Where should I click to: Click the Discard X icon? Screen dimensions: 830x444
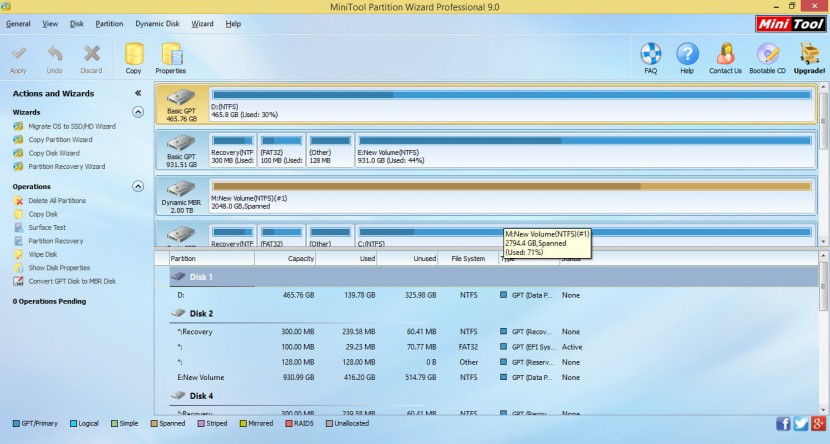(x=92, y=53)
